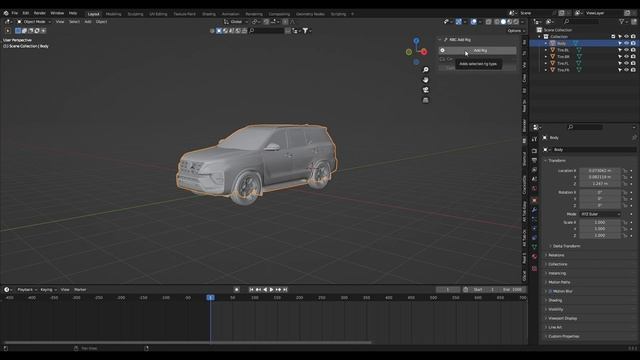Jump to the timeline end frame
The image size is (640, 360).
tap(285, 289)
